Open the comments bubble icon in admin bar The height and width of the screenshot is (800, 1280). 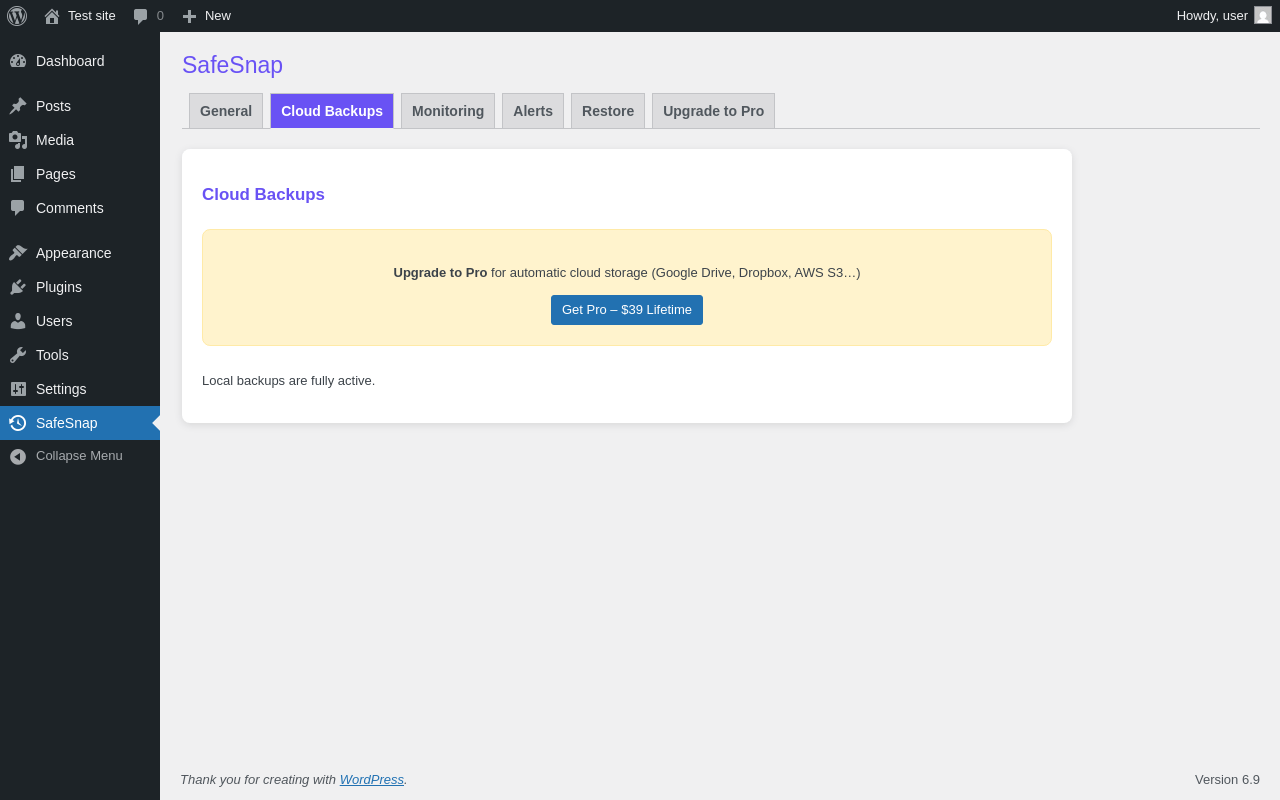(x=141, y=16)
